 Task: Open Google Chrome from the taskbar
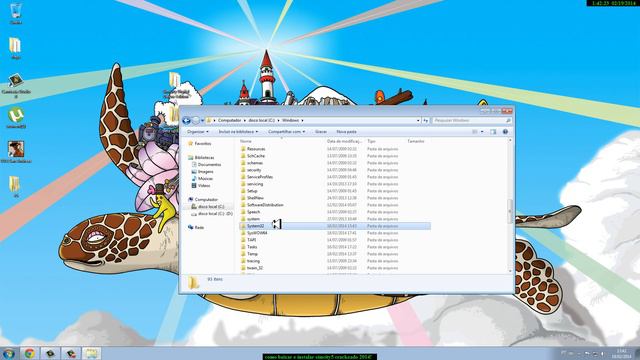point(29,353)
